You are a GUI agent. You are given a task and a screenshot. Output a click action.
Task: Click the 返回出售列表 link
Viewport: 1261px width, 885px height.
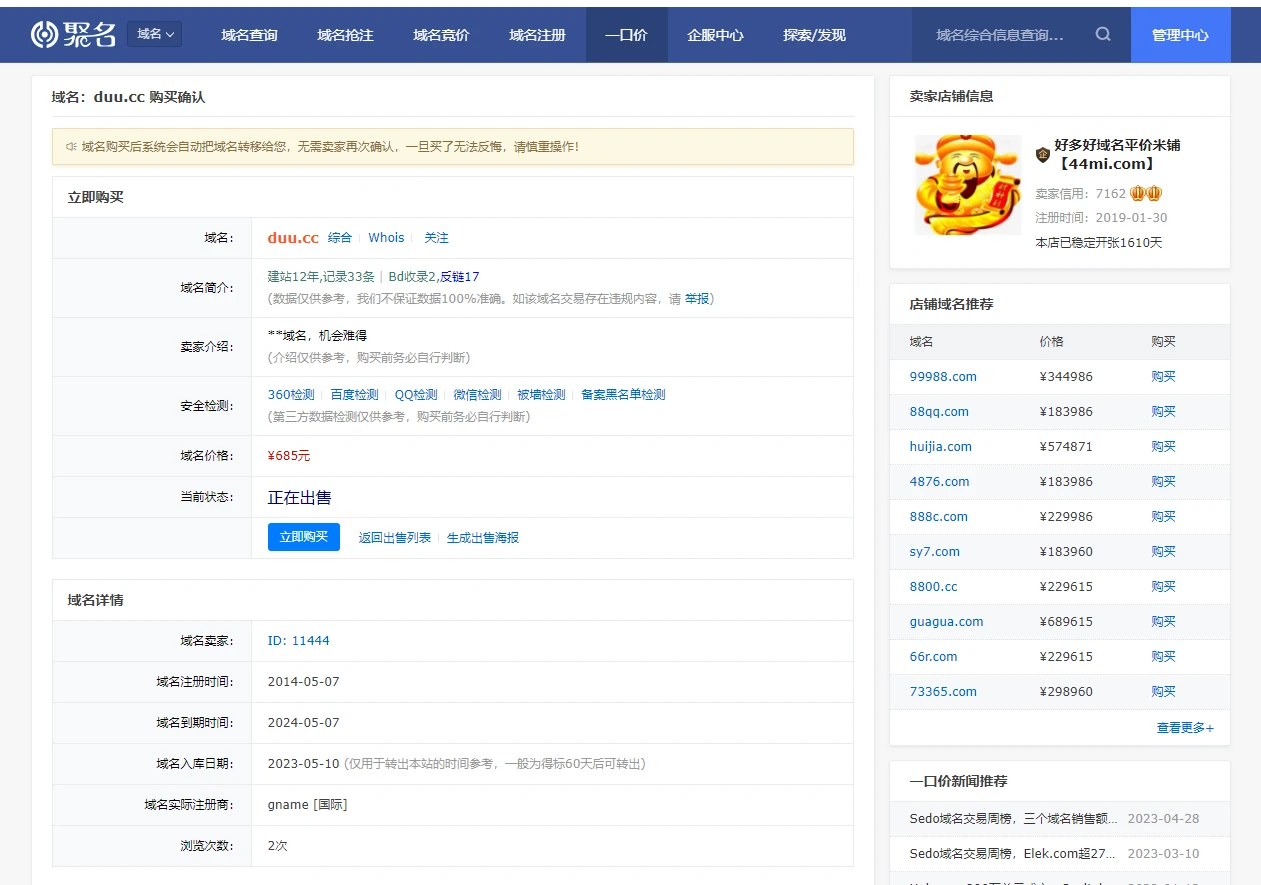pos(395,538)
